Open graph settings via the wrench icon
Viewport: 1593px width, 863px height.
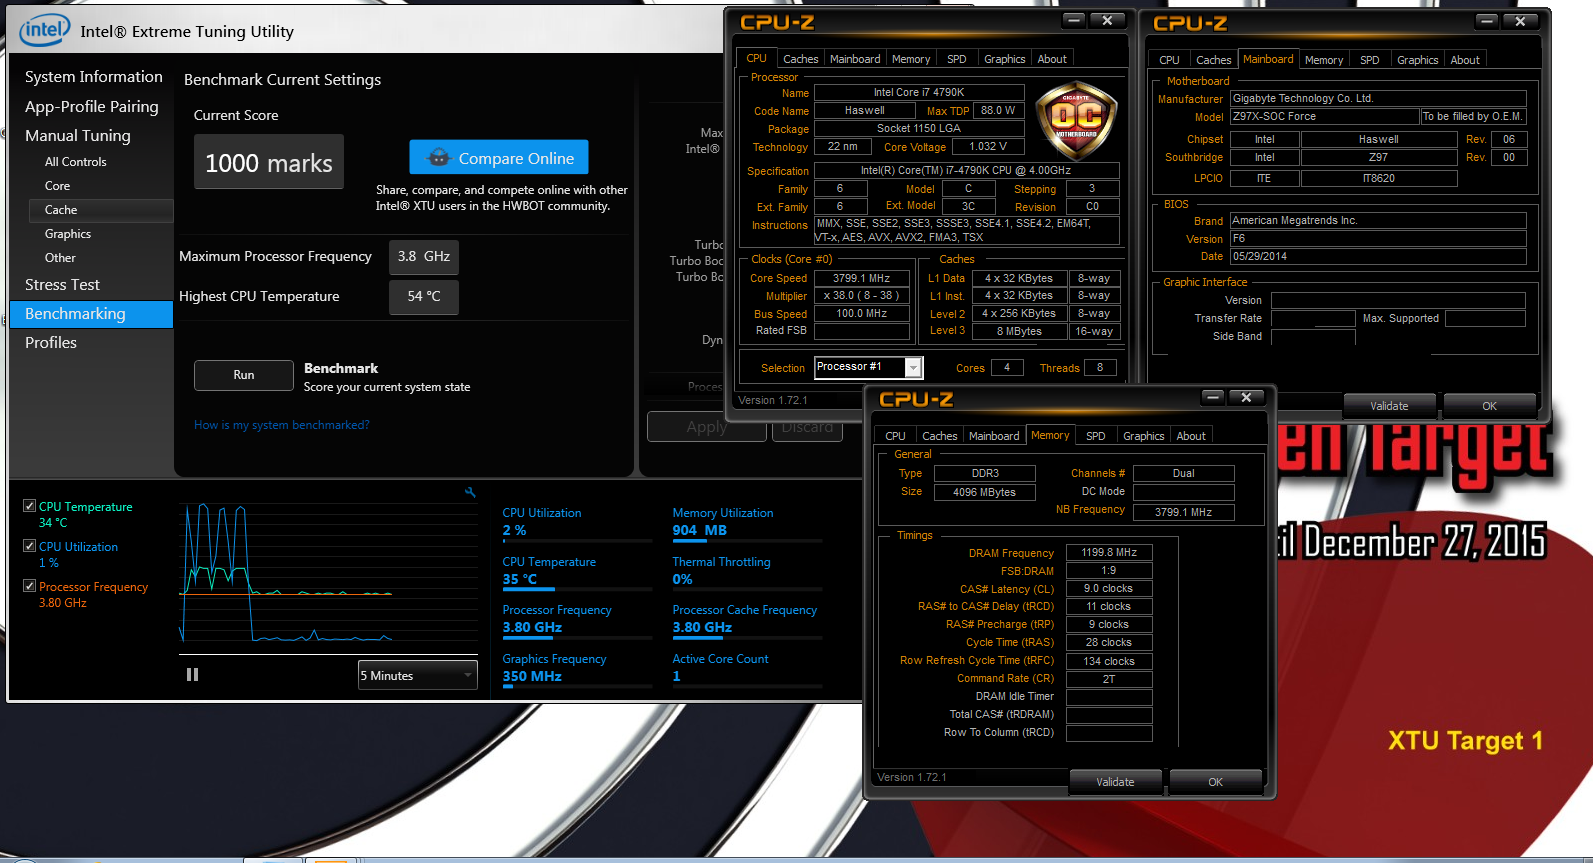(470, 492)
